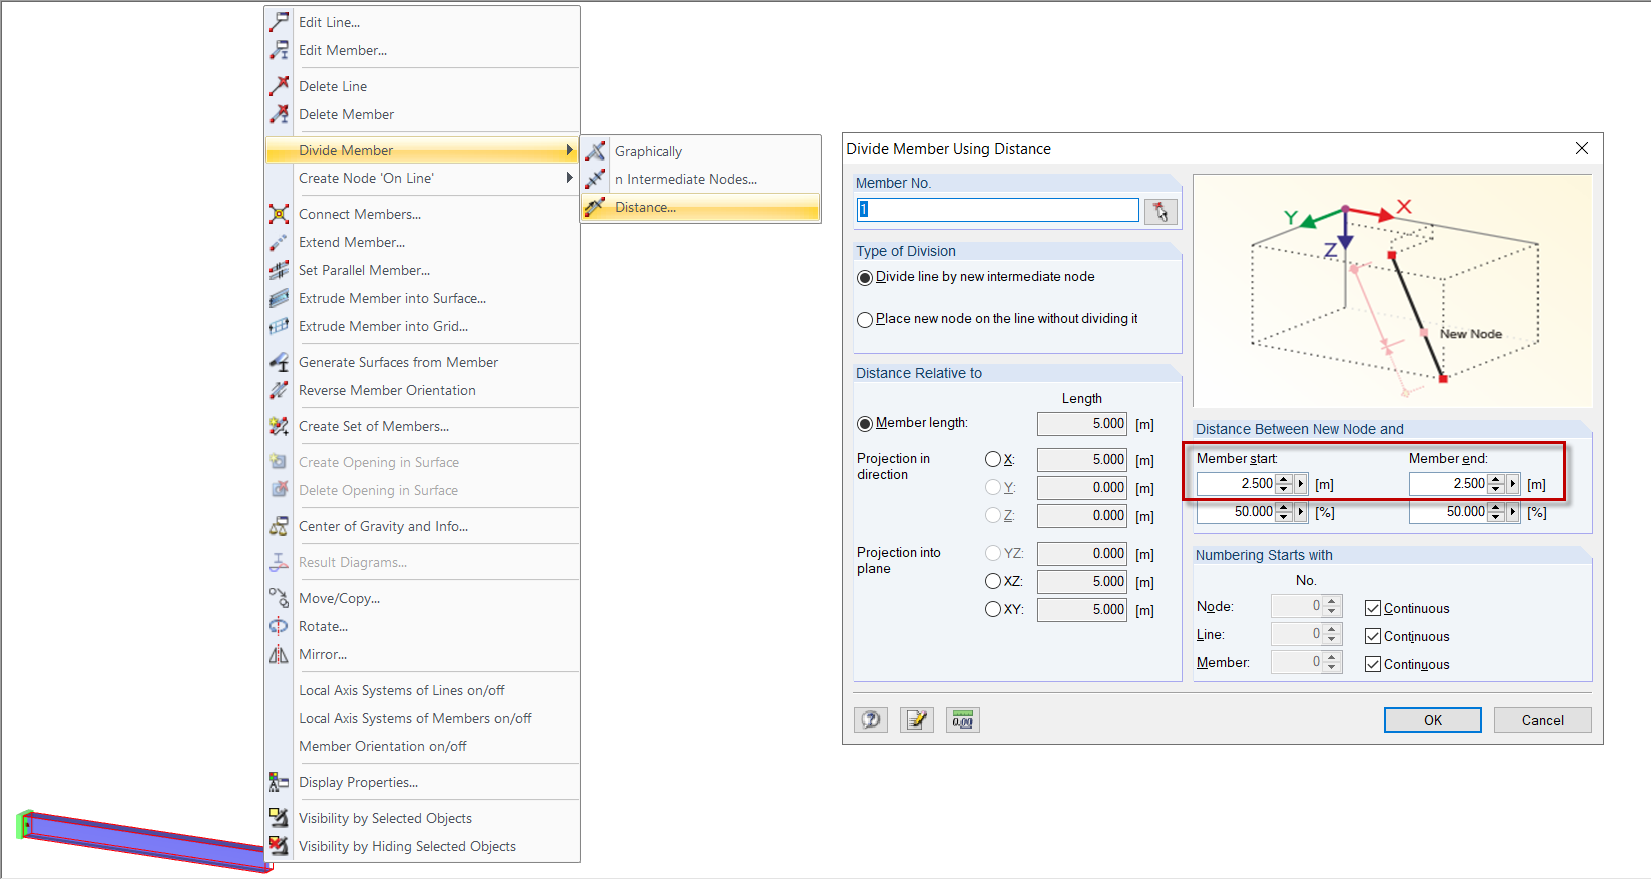Image resolution: width=1651 pixels, height=880 pixels.
Task: Click Extrude Member into Surface icon
Action: tap(279, 297)
